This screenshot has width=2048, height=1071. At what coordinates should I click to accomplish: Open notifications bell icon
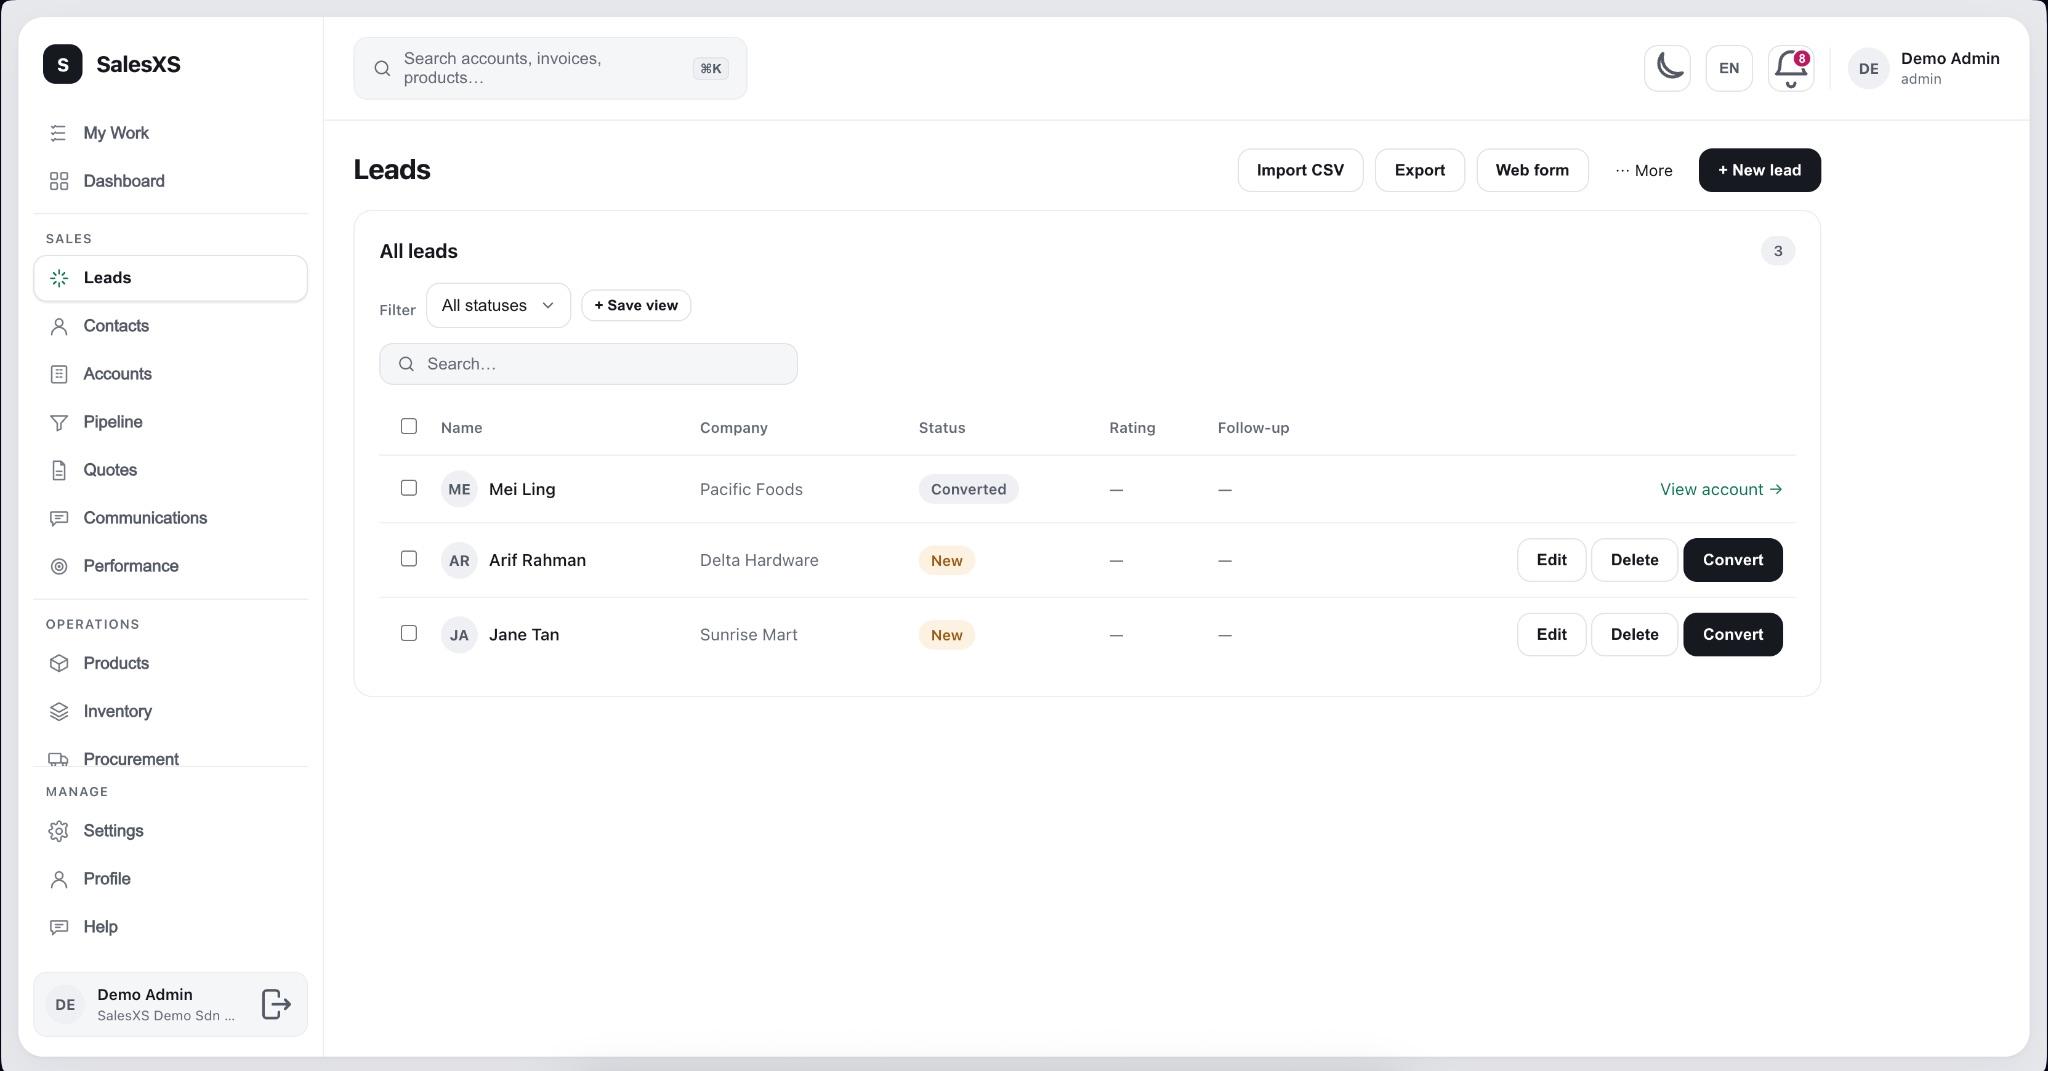tap(1791, 68)
